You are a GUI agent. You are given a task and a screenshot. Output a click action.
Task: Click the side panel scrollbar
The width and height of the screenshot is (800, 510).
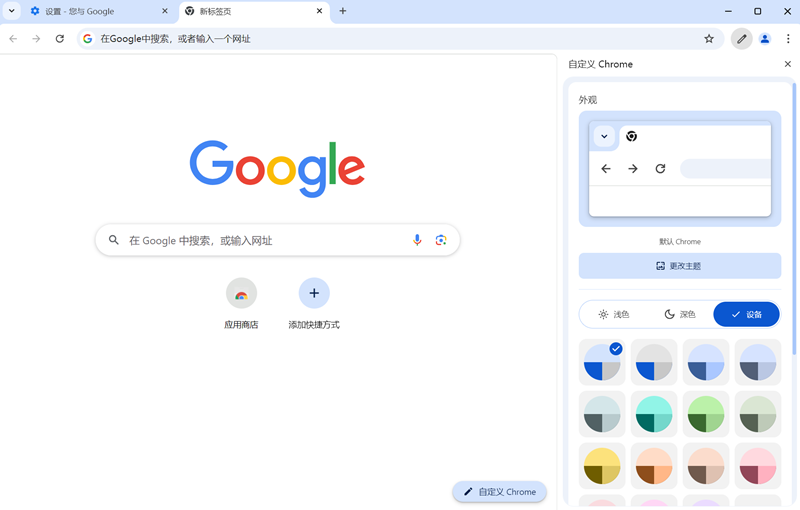pyautogui.click(x=794, y=219)
